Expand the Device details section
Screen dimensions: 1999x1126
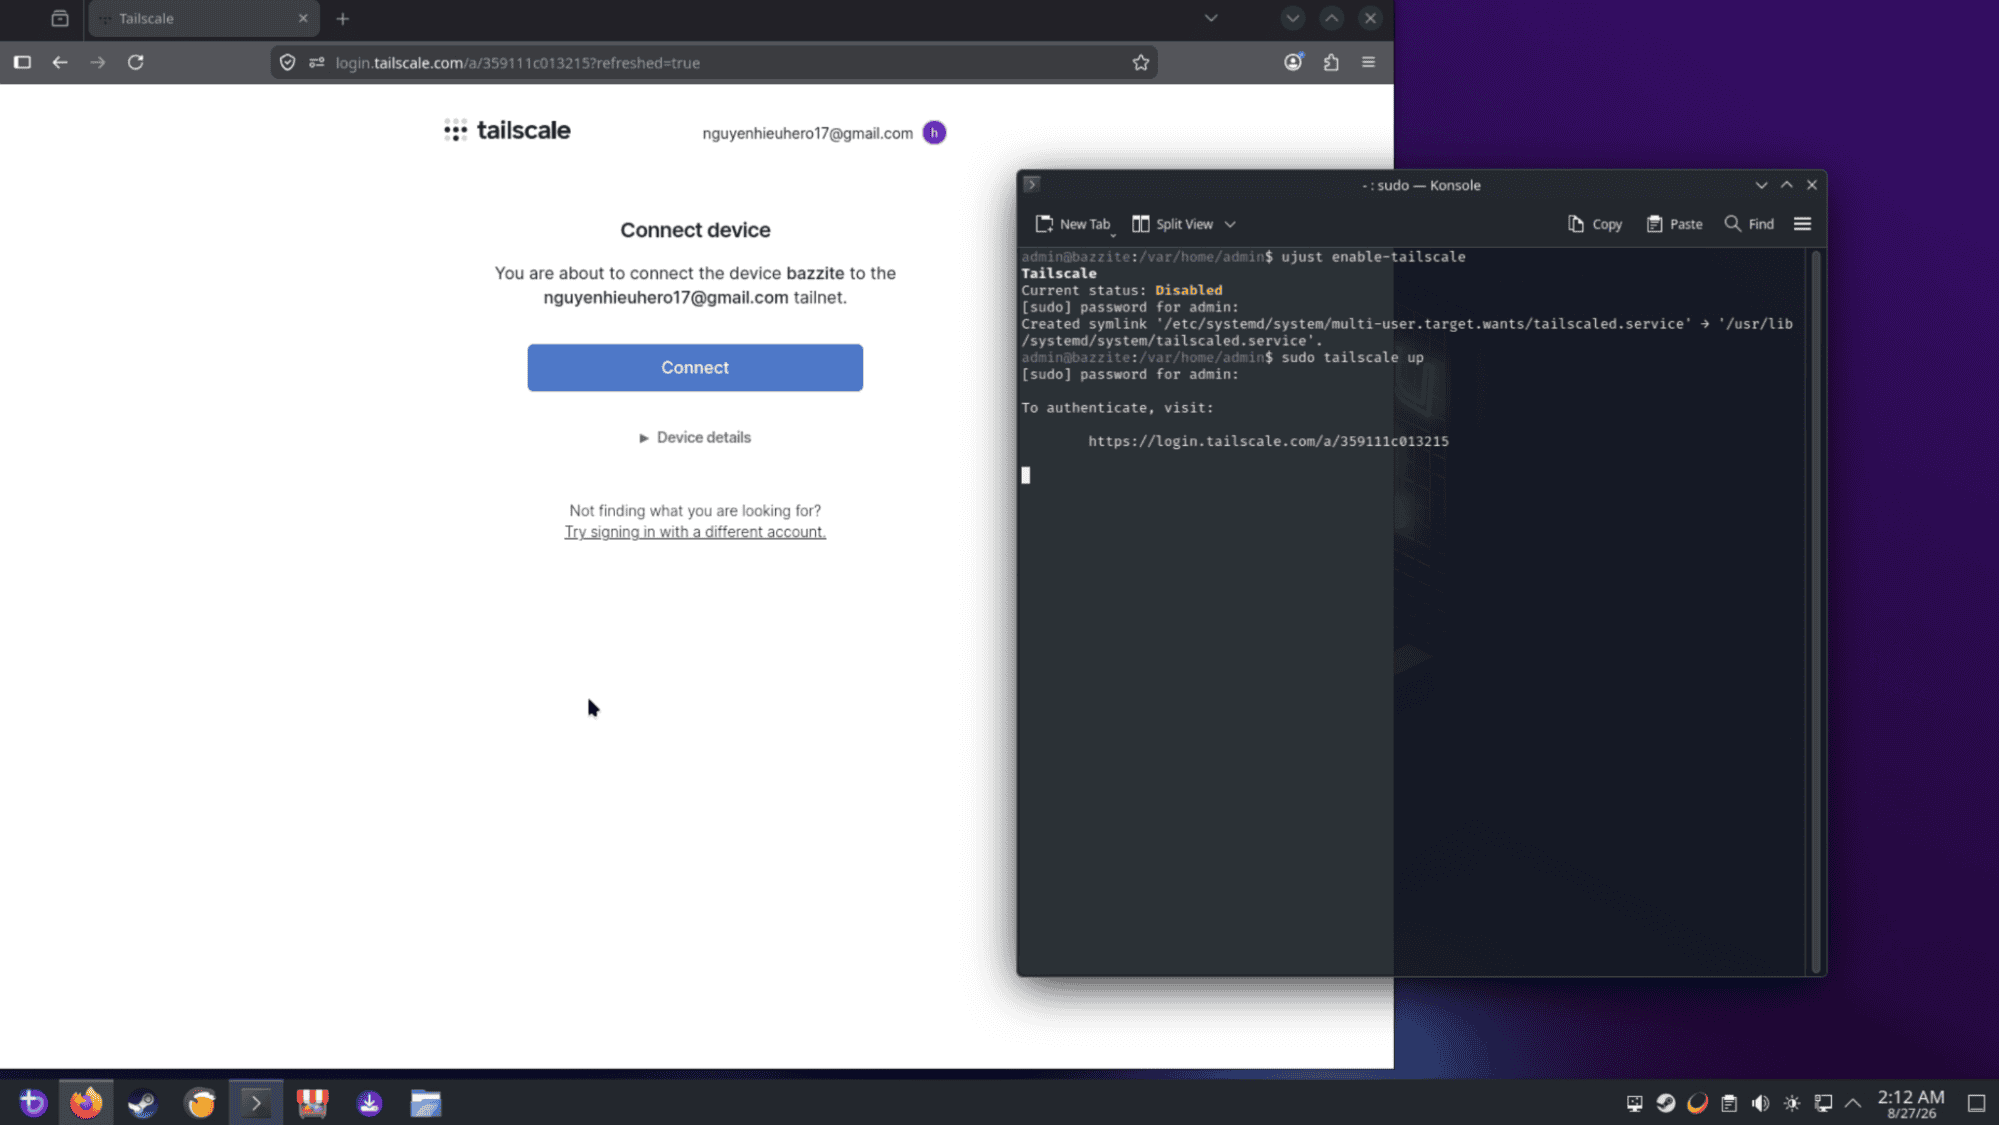(695, 437)
